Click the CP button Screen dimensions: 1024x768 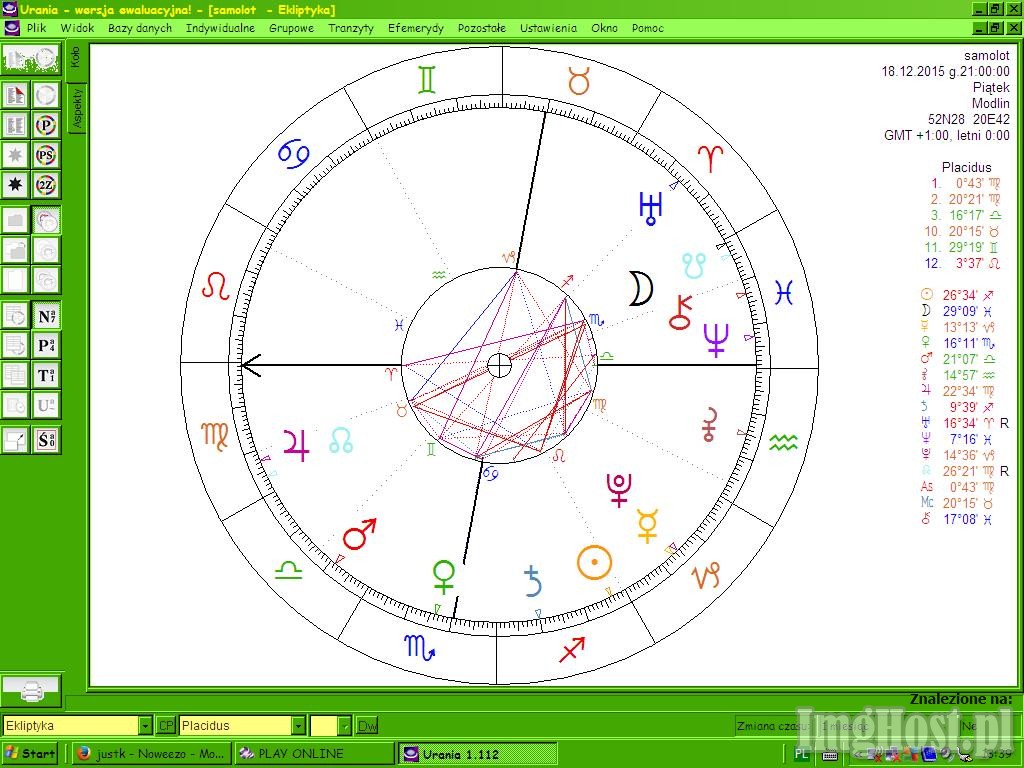pos(166,726)
